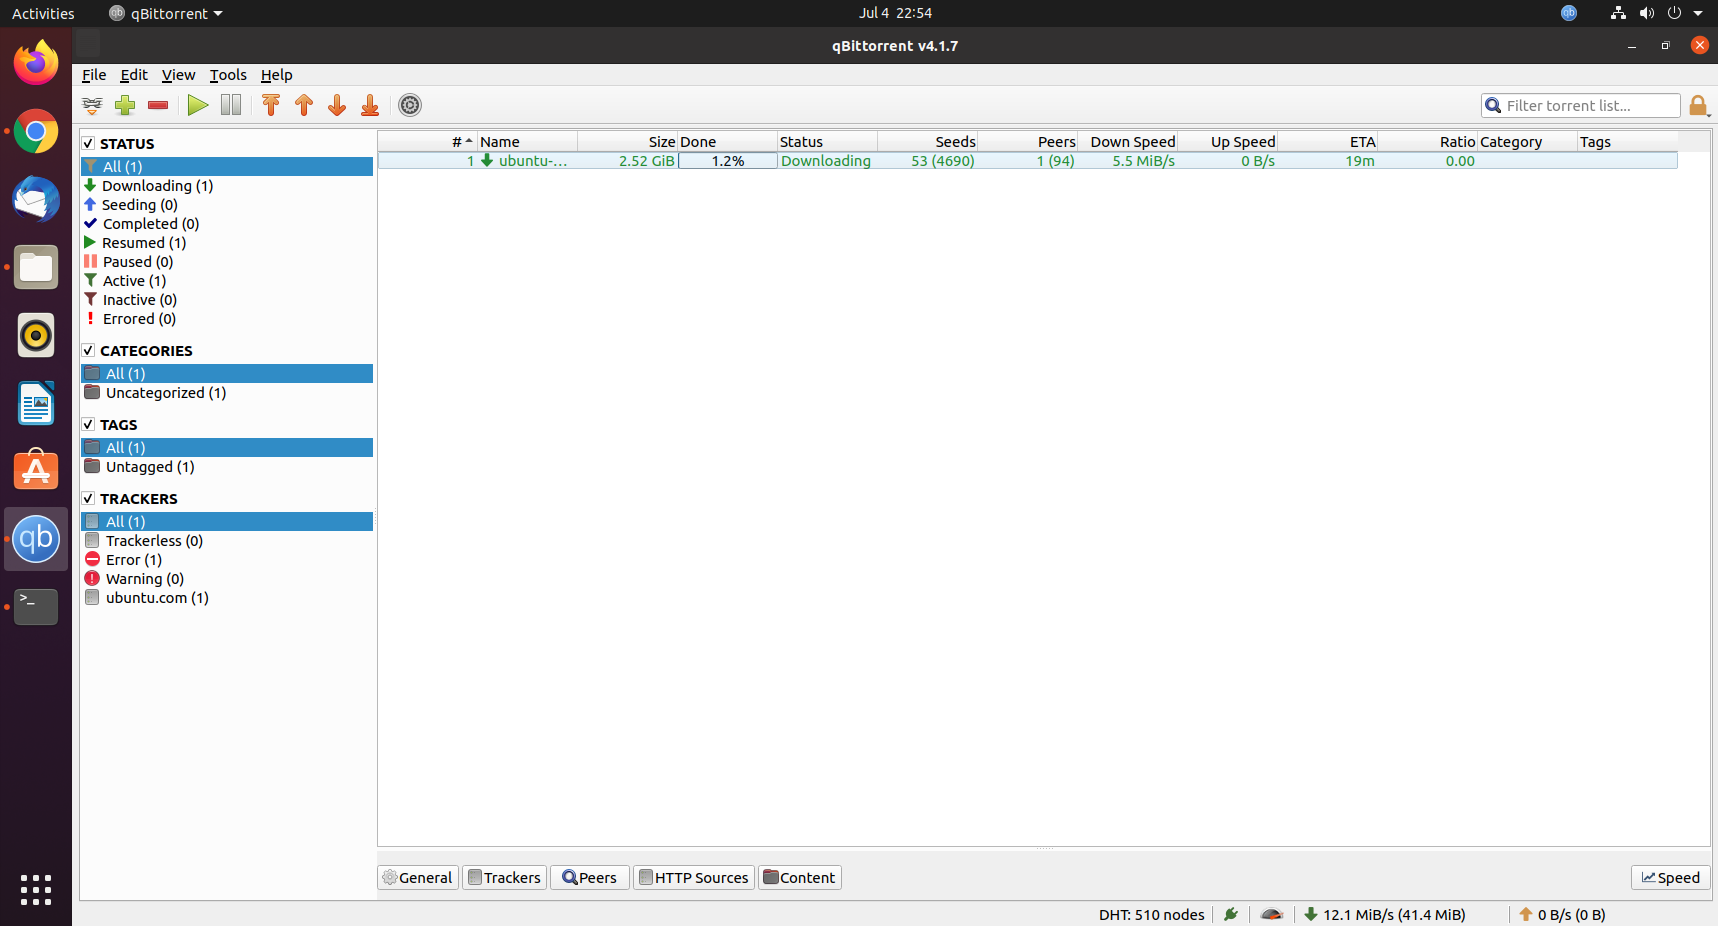Toggle the STATUS filter section checkbox
Viewport: 1718px width, 926px height.
[88, 143]
